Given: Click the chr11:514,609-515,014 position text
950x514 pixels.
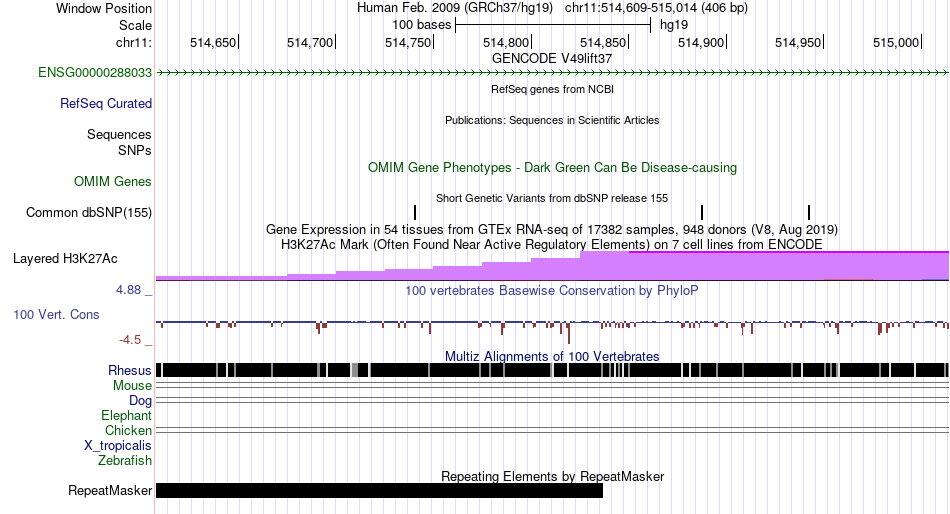Looking at the screenshot, I should [x=656, y=8].
